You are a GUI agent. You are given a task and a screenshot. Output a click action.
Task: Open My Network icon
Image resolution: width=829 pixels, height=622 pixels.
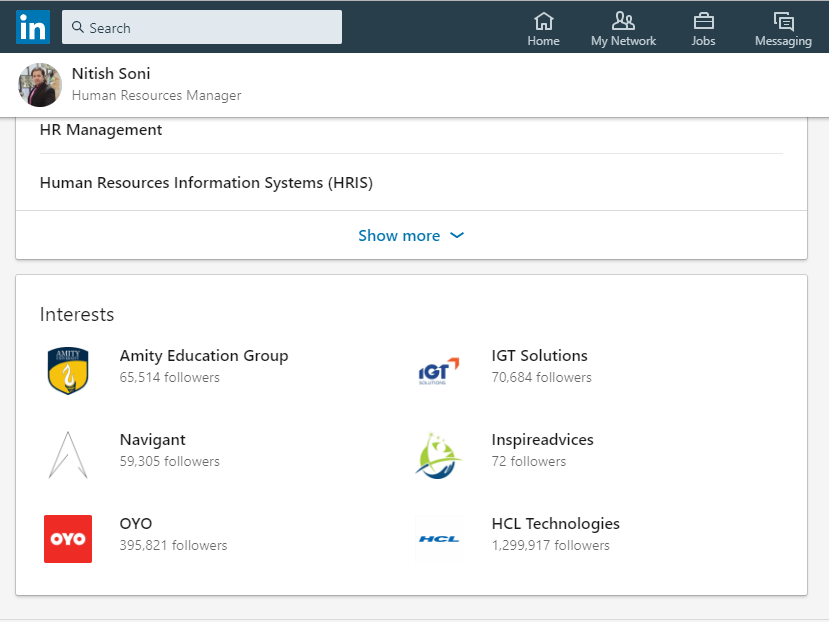tap(623, 21)
